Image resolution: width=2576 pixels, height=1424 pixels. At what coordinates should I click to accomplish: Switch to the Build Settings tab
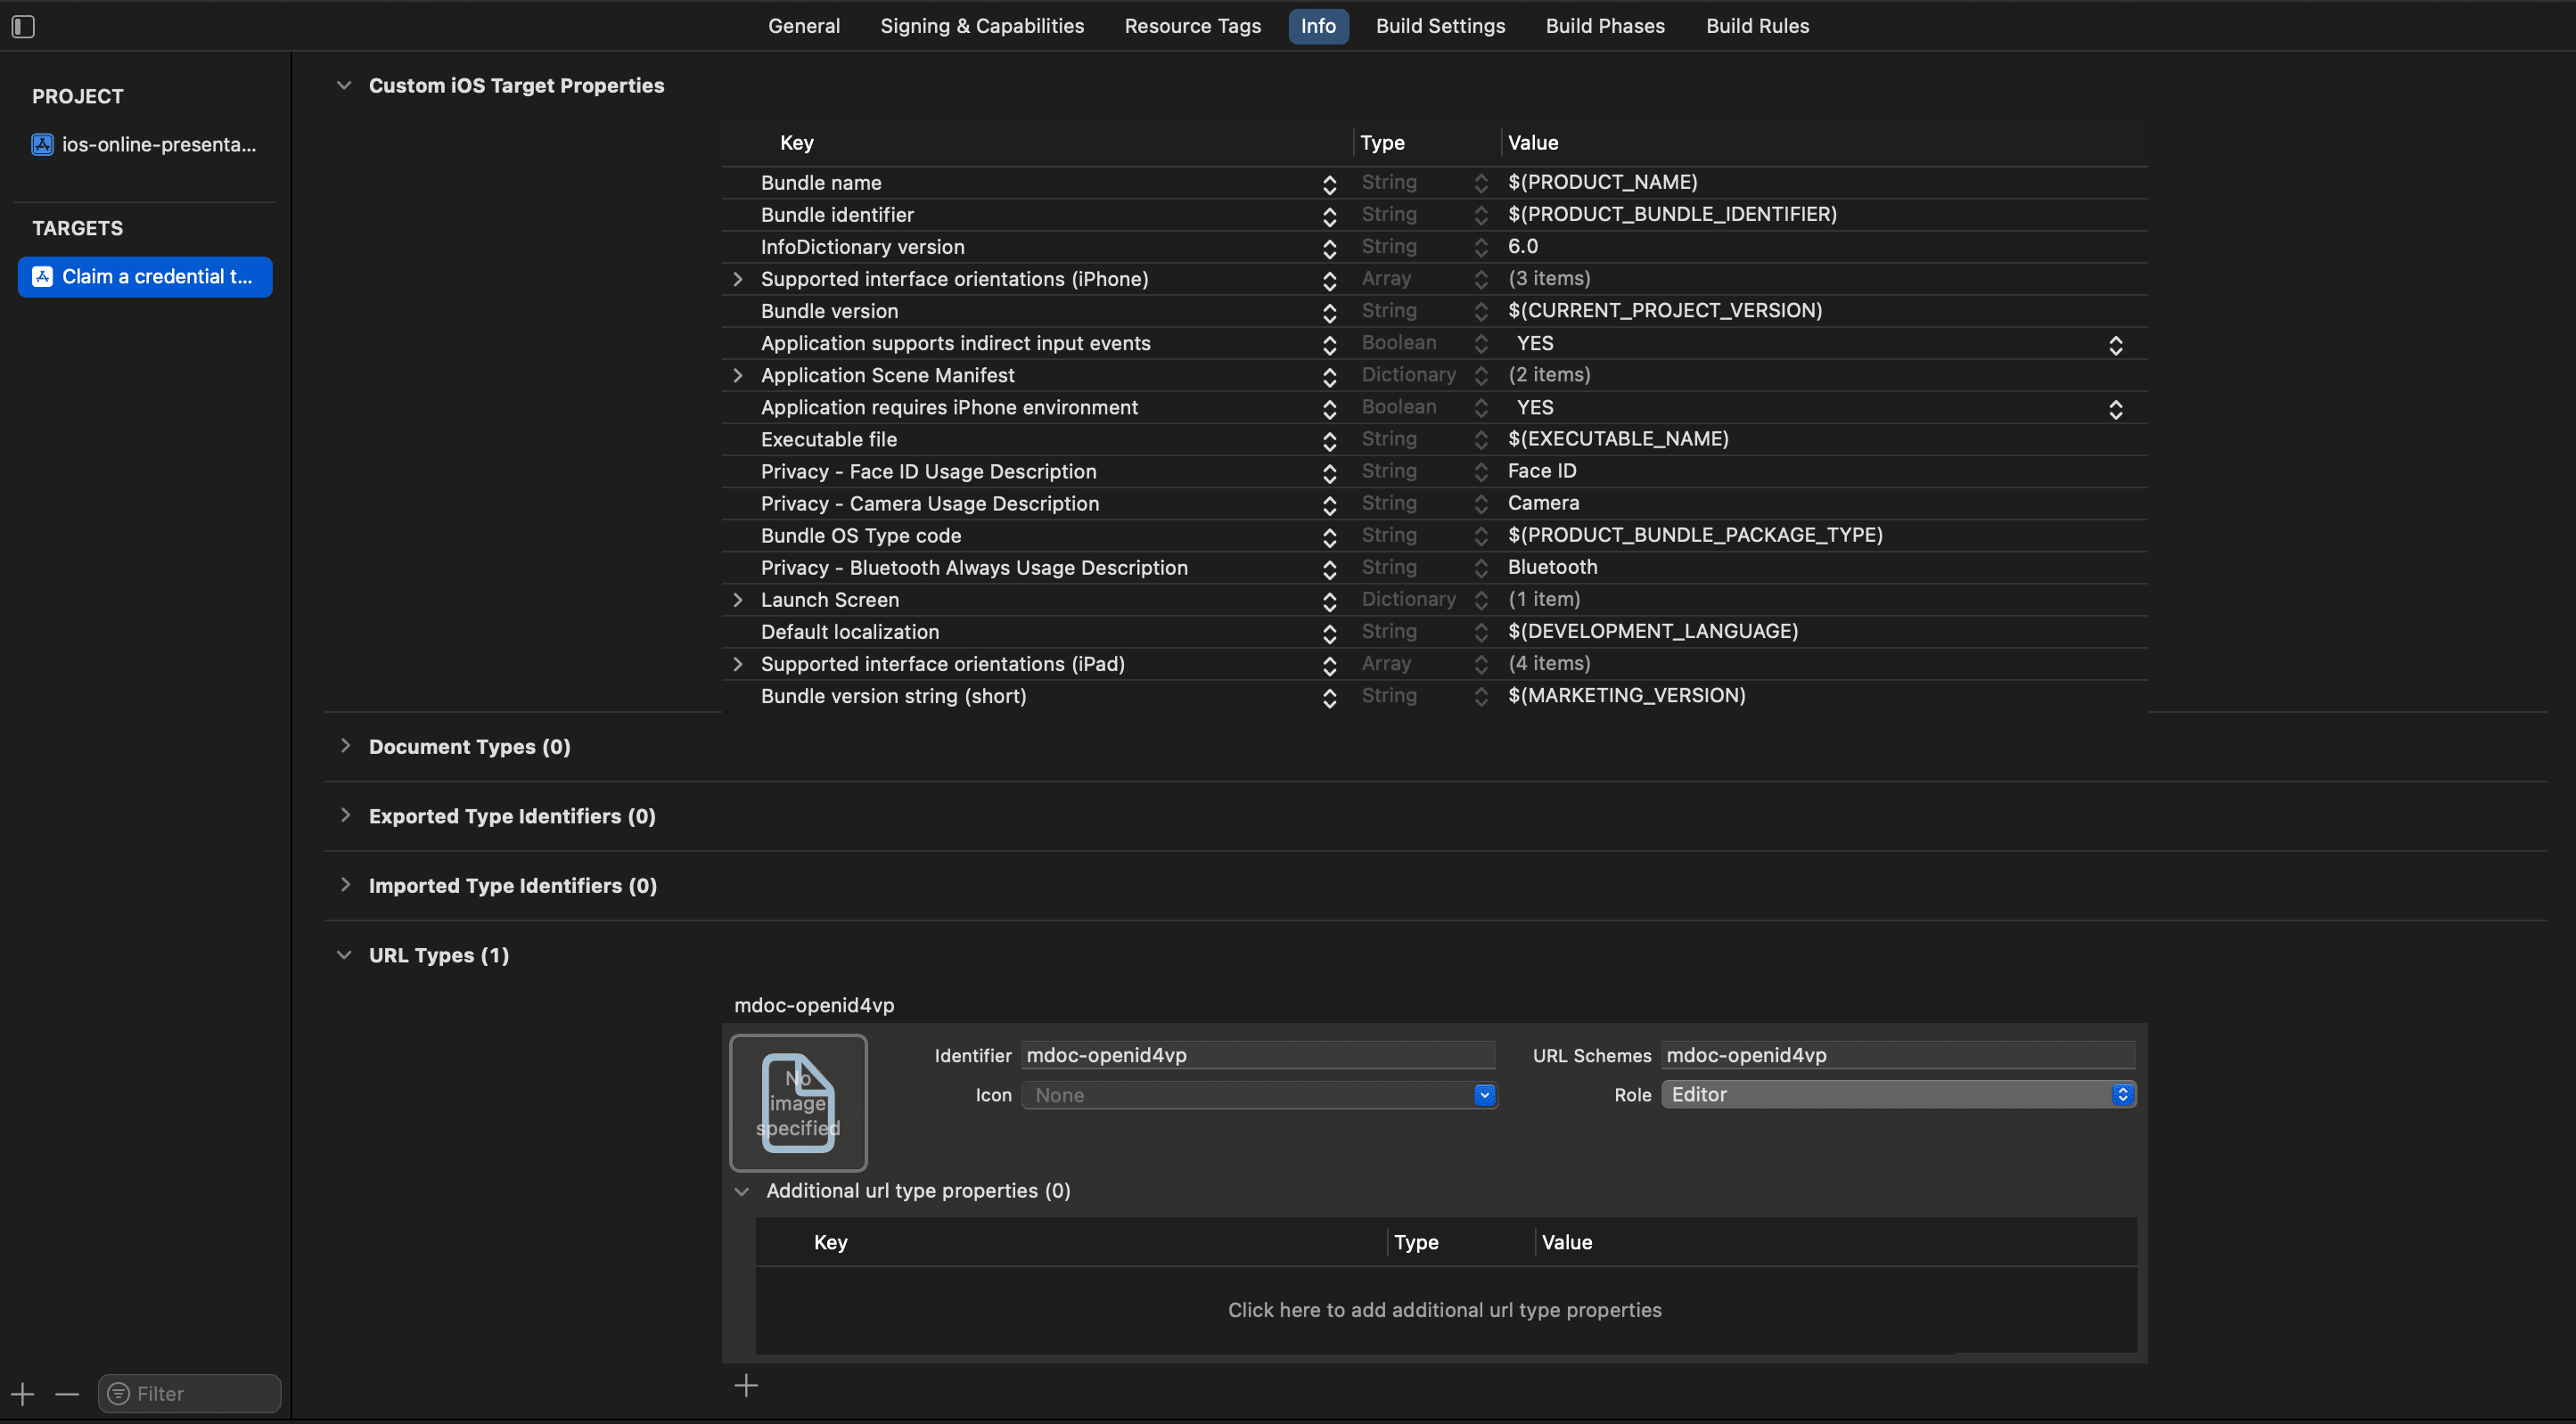point(1440,26)
